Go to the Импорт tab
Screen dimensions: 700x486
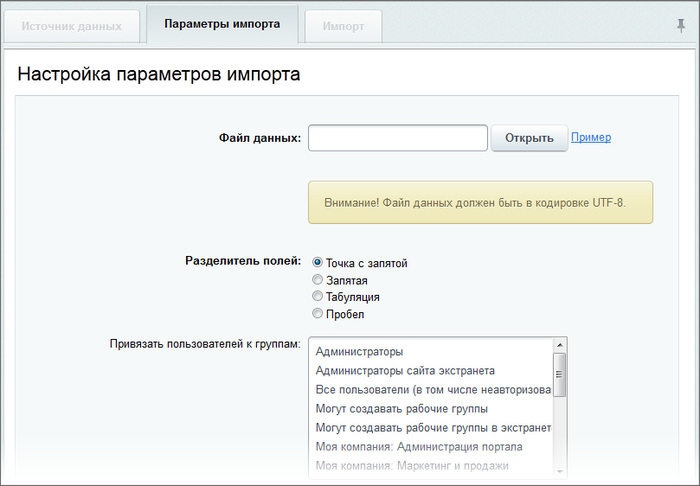tap(343, 26)
